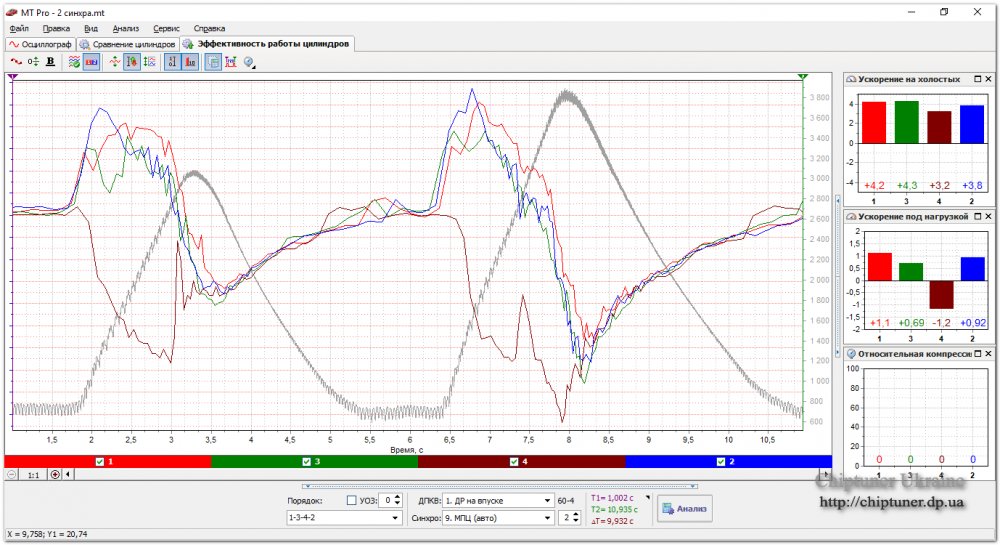This screenshot has height=545, width=1000.
Task: Toggle cylinder 3 checkbox in green band
Action: (x=306, y=461)
